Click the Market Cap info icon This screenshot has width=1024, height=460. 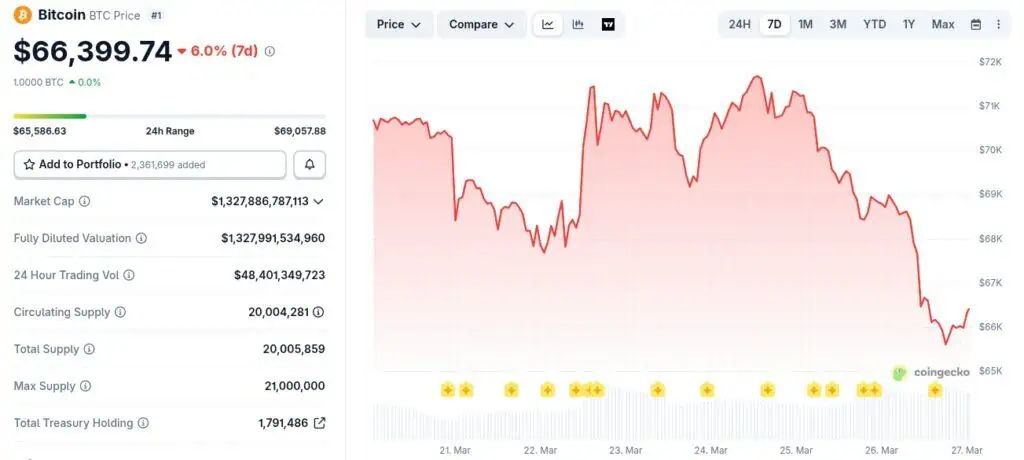pos(84,201)
